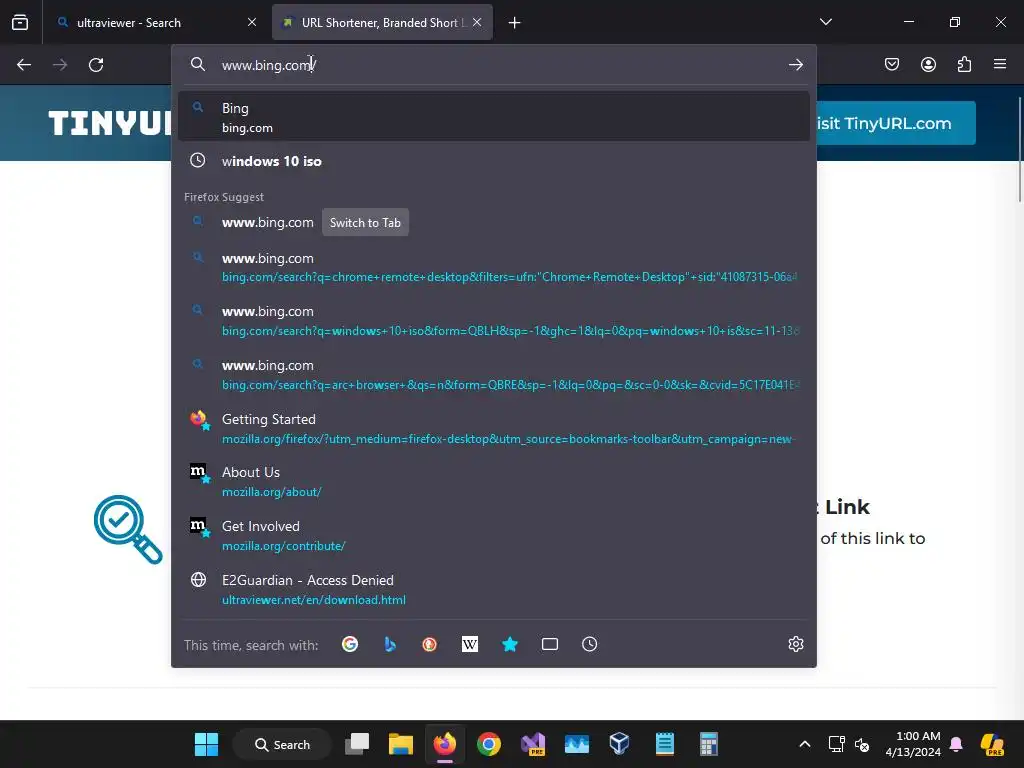Click the Switch to Tab button
The width and height of the screenshot is (1024, 768).
(x=365, y=223)
